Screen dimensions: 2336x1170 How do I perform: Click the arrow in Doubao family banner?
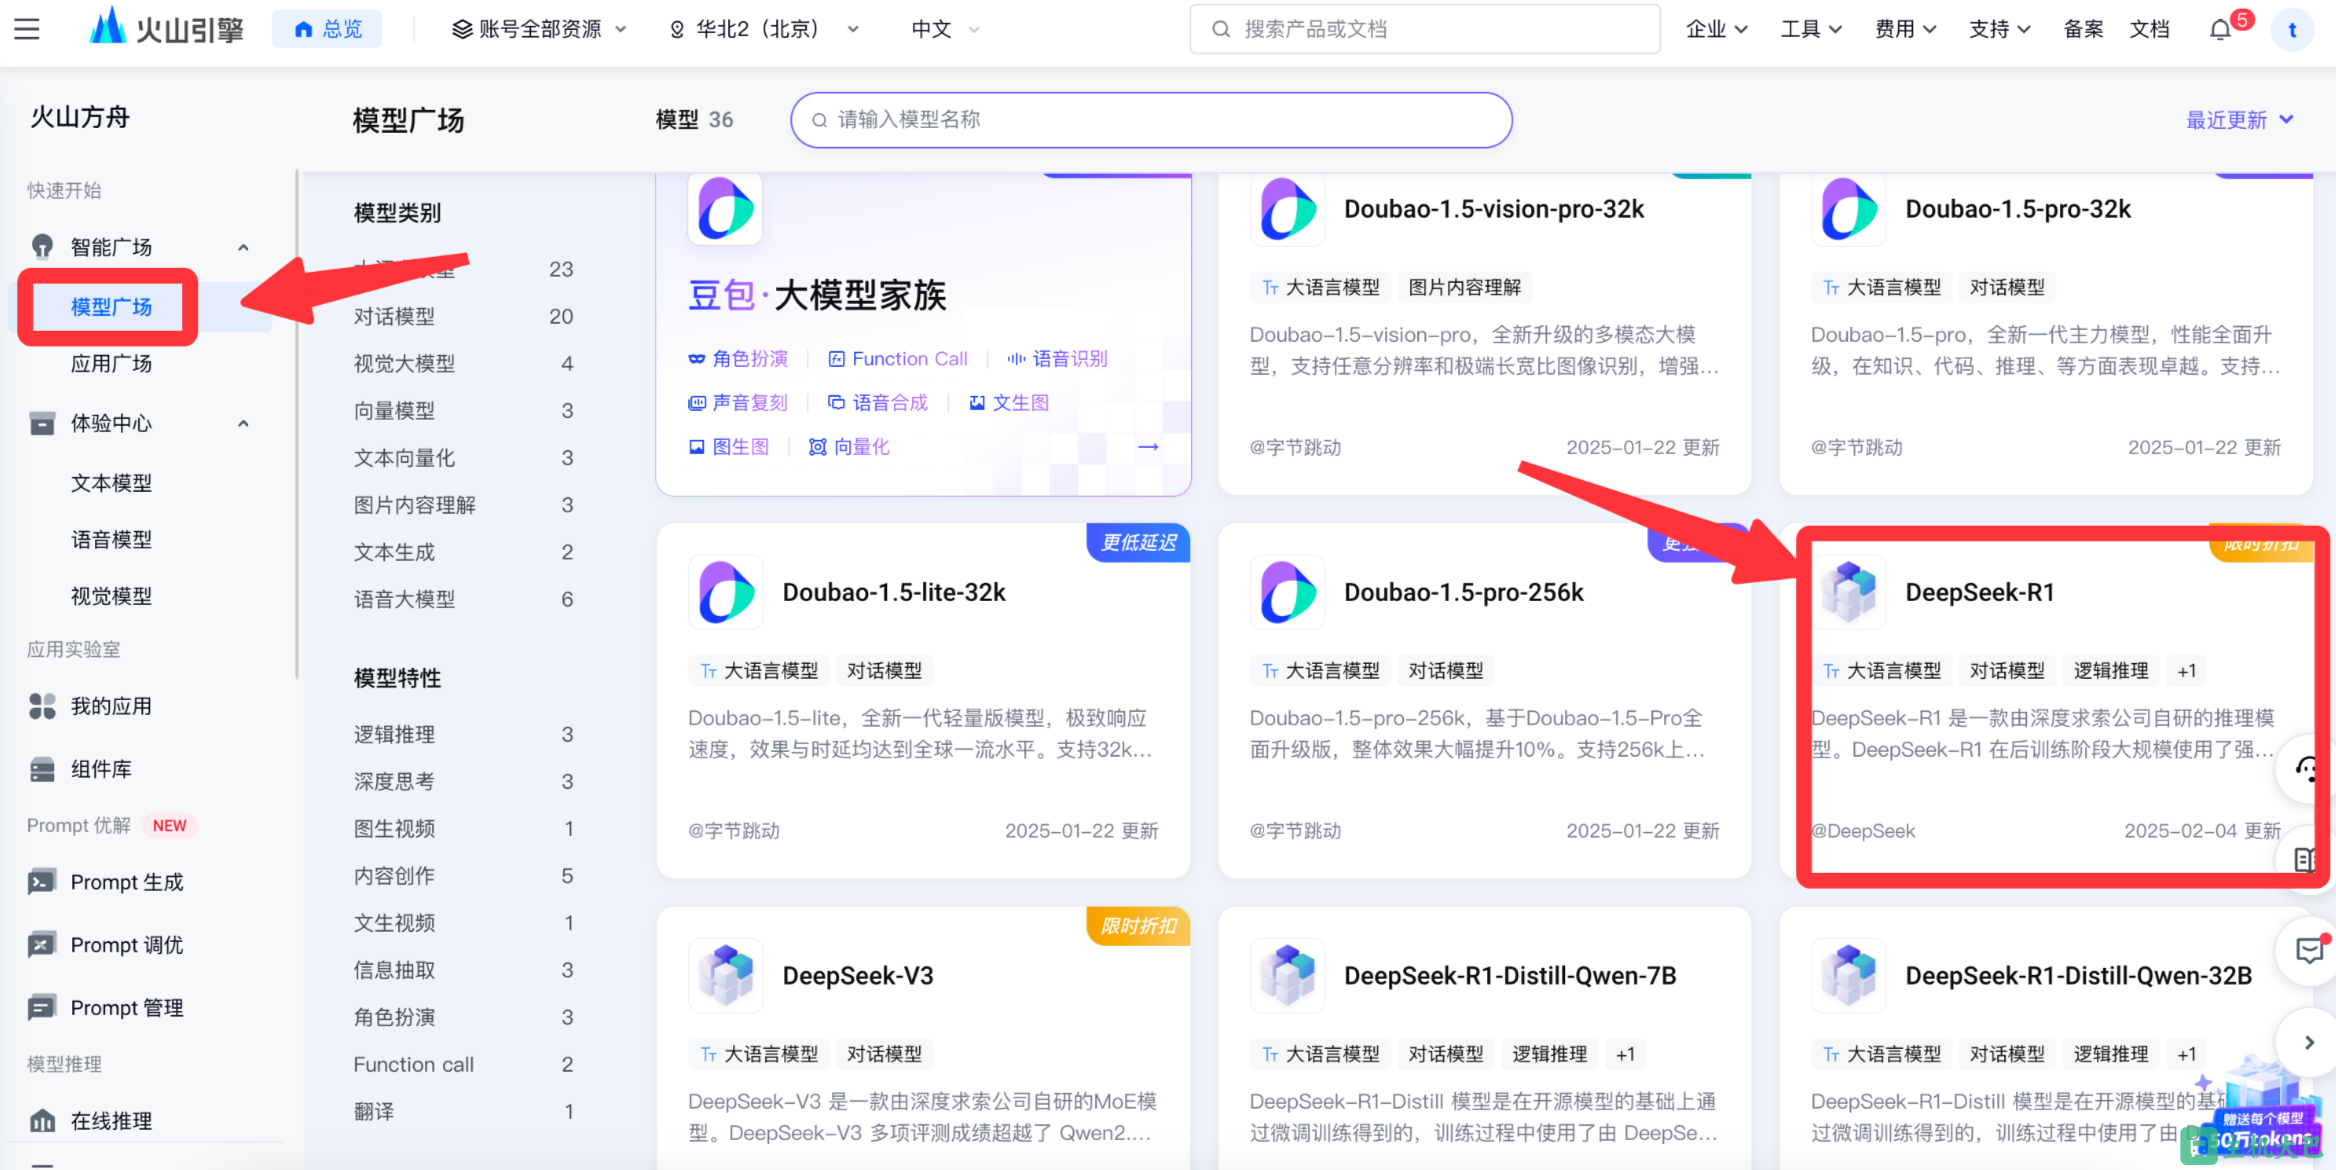[x=1148, y=447]
